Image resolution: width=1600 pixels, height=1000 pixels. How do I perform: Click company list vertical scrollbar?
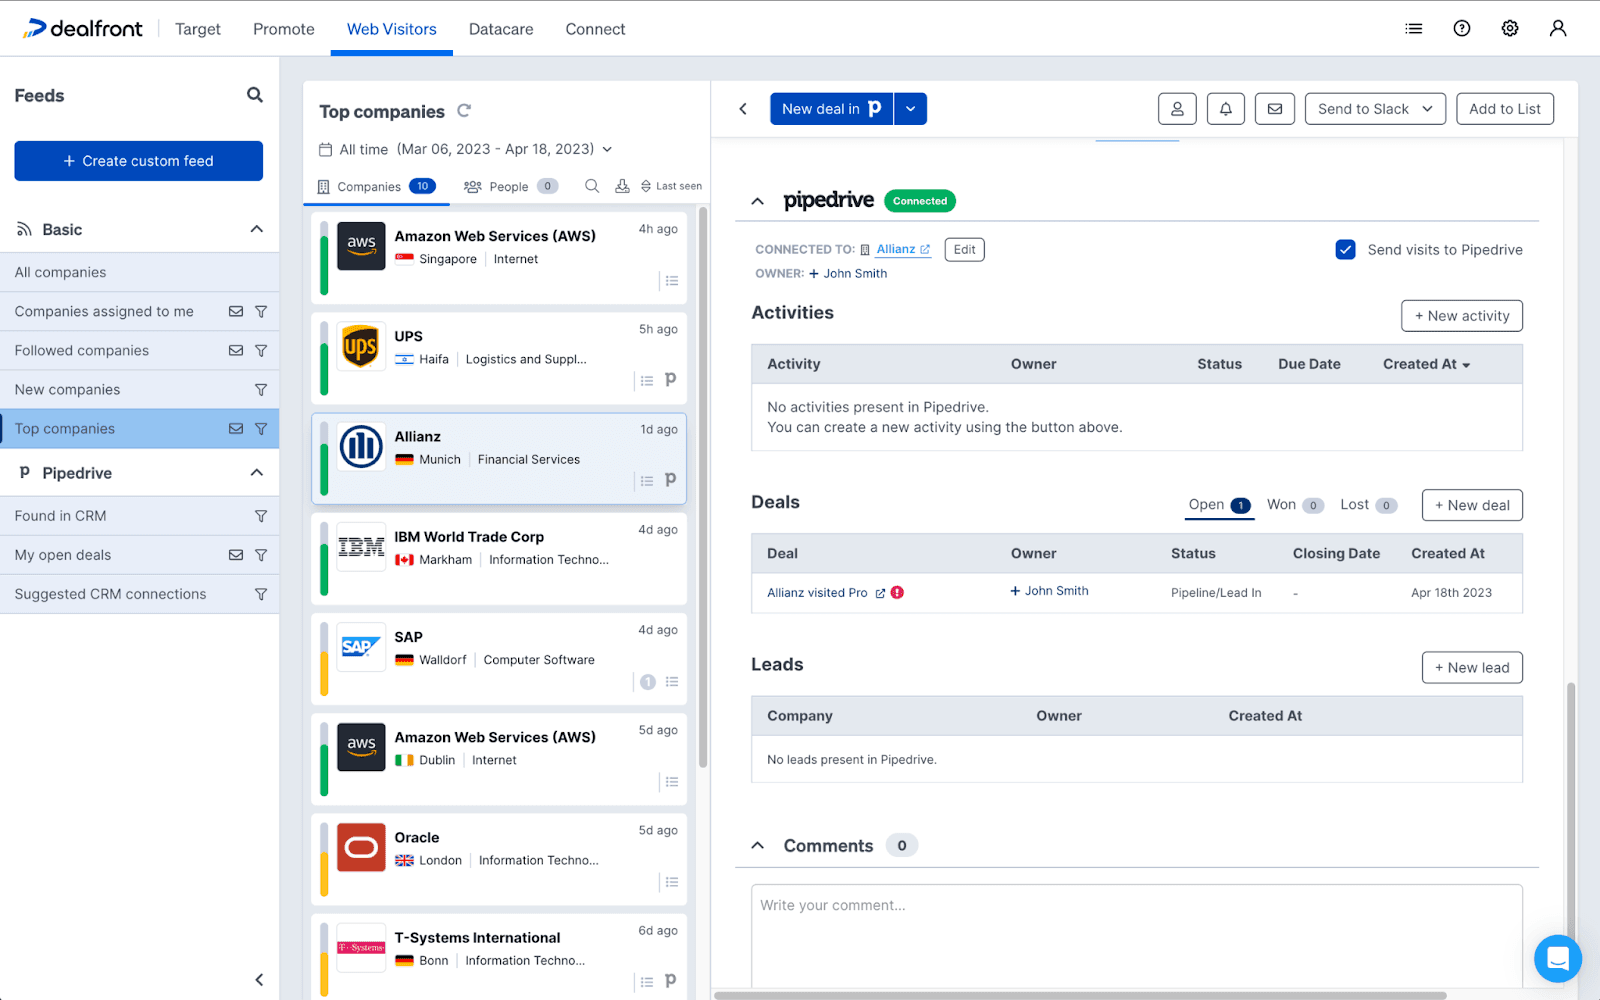(x=703, y=487)
